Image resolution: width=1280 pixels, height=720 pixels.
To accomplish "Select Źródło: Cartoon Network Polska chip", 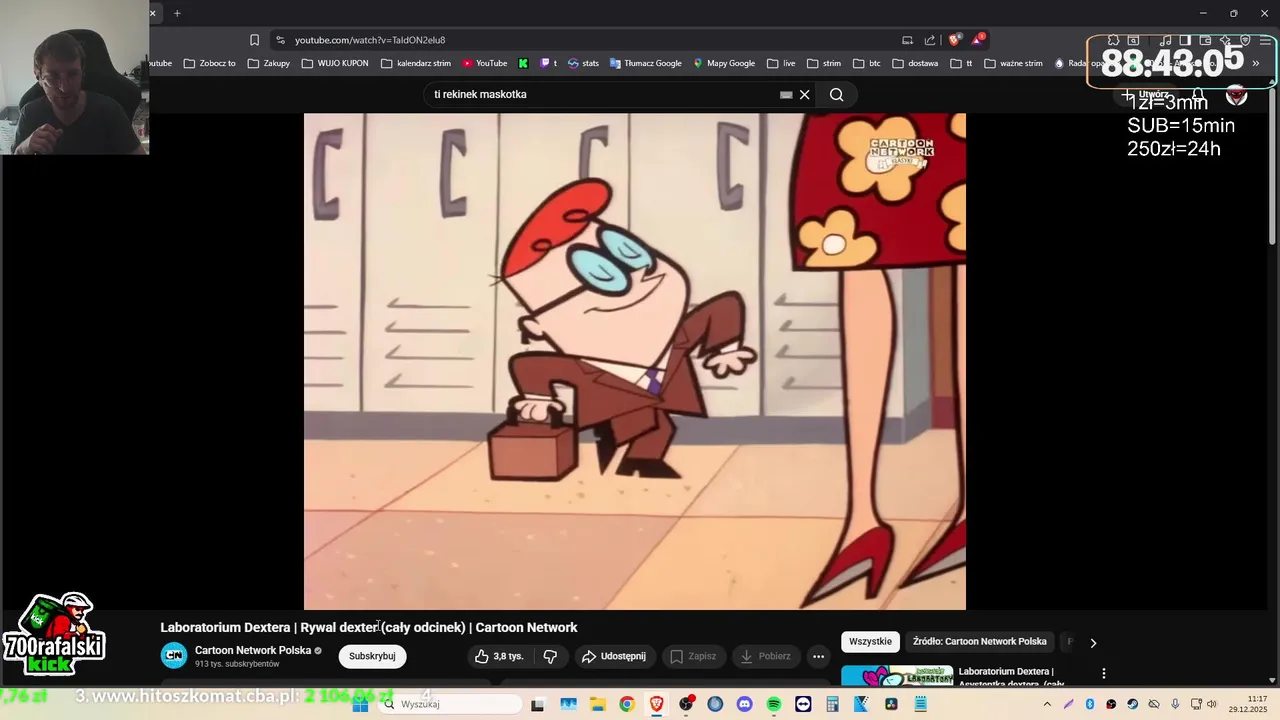I will point(979,641).
